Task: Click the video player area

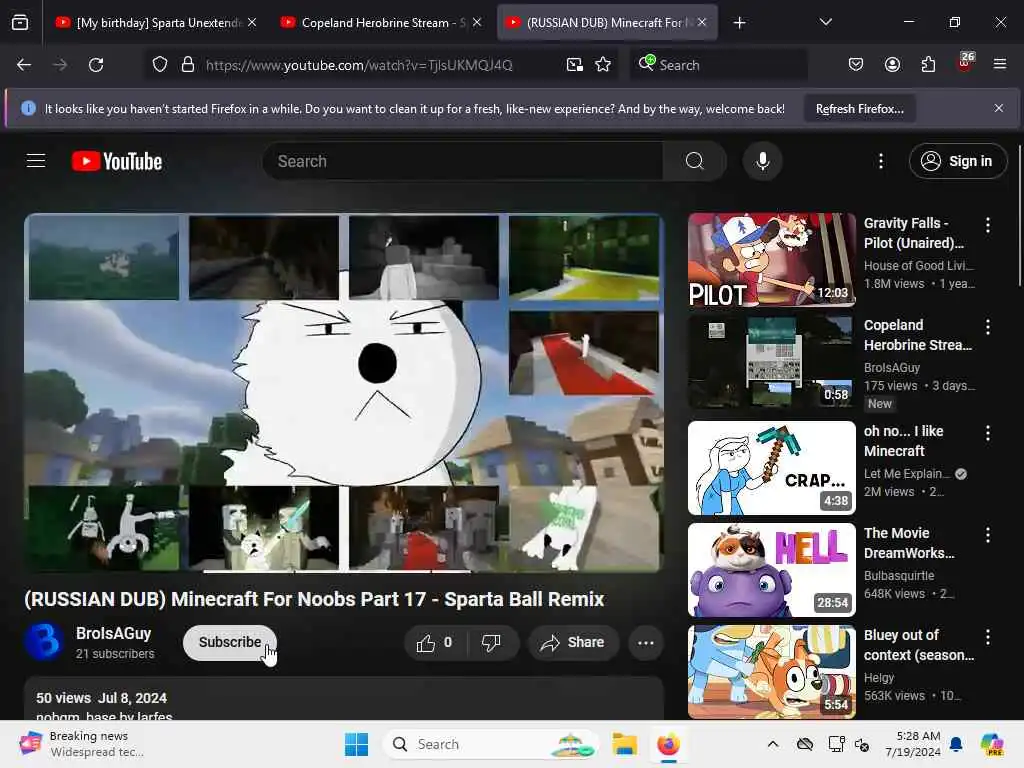Action: coord(344,393)
